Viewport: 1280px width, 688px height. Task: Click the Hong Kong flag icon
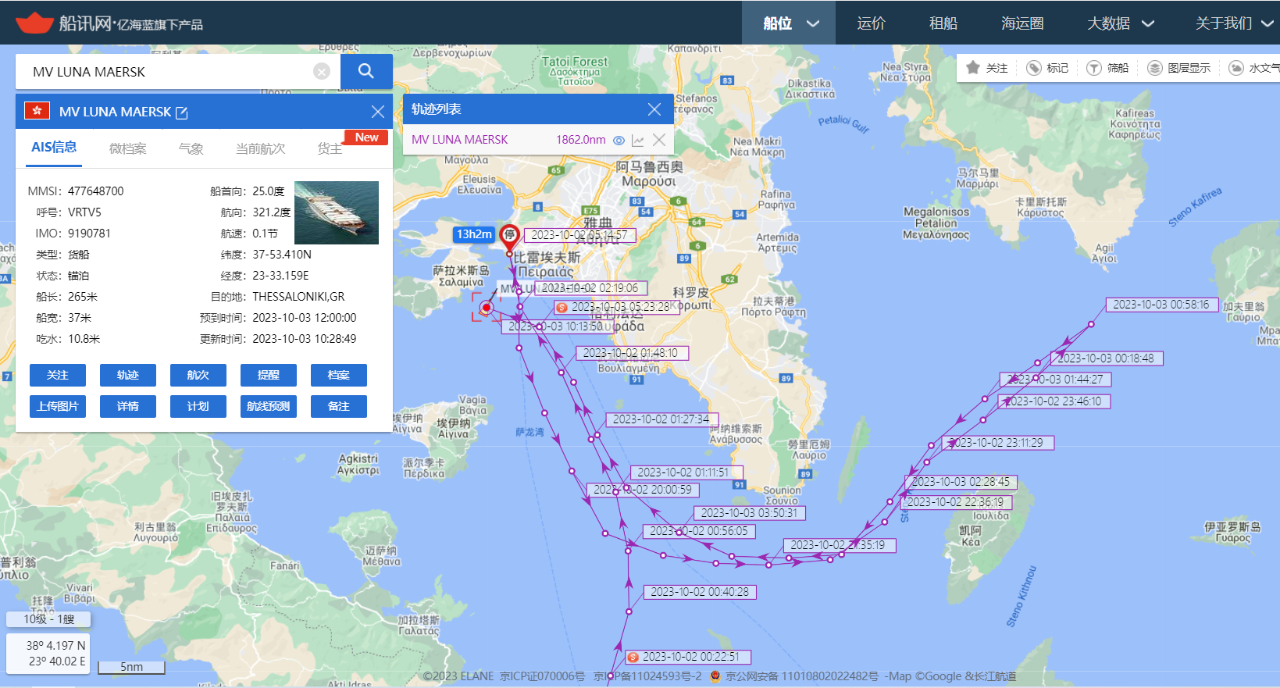click(x=37, y=111)
